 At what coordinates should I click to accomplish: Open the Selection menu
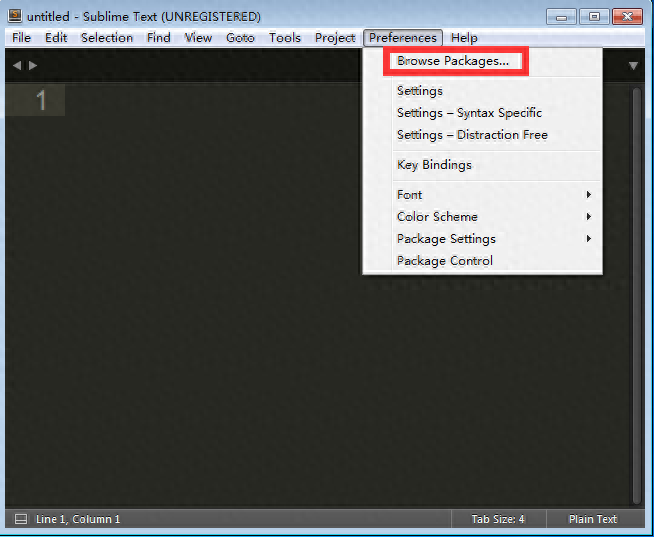coord(107,38)
